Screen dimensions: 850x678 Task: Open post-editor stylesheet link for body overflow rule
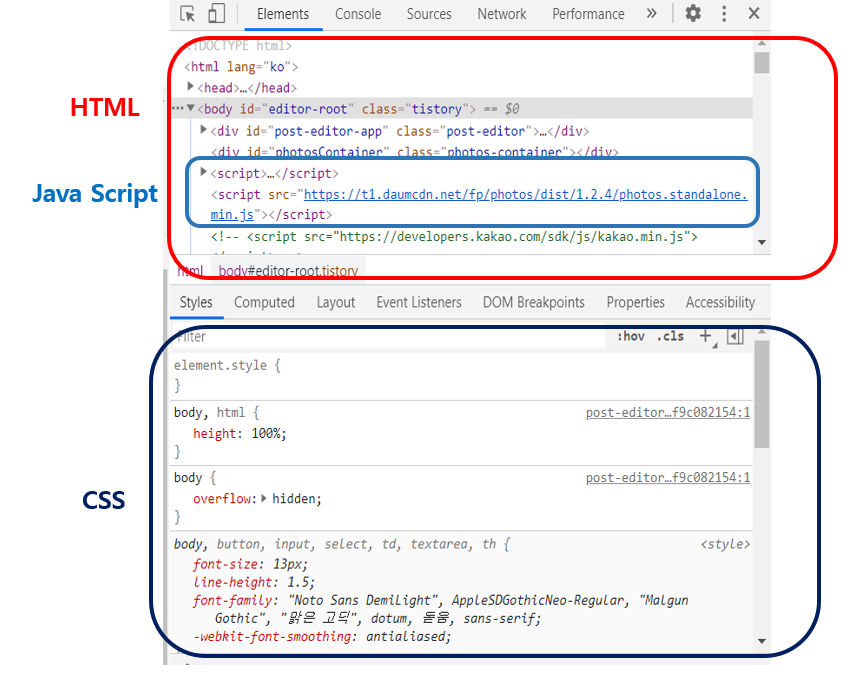[x=668, y=477]
